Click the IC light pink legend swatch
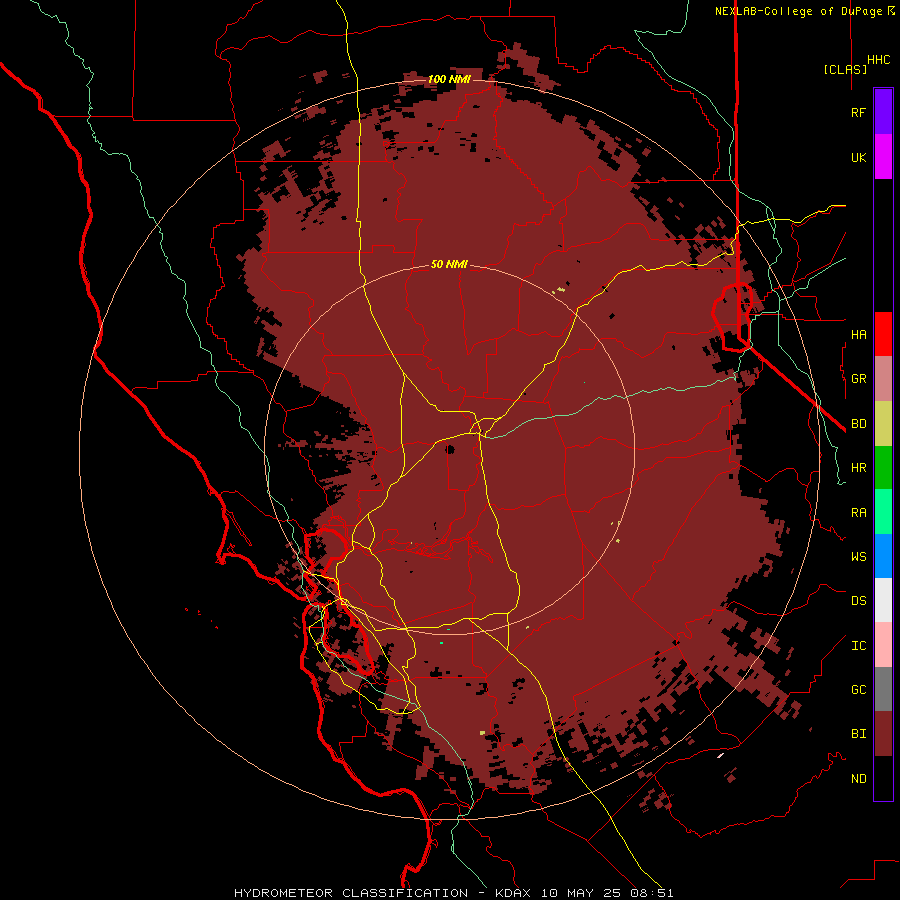This screenshot has width=900, height=900. pyautogui.click(x=883, y=645)
